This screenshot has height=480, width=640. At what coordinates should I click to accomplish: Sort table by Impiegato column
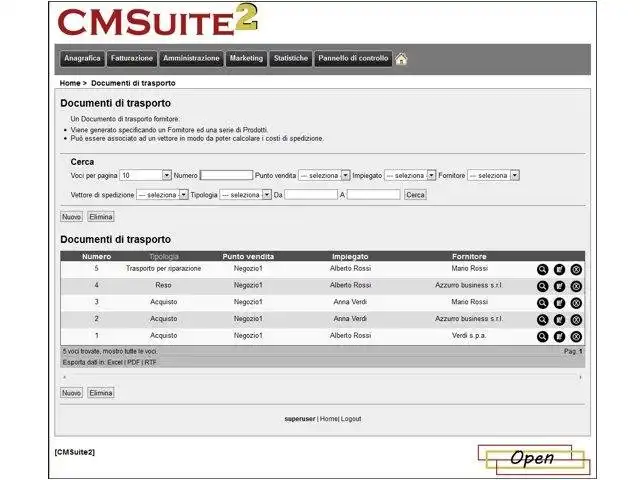350,256
